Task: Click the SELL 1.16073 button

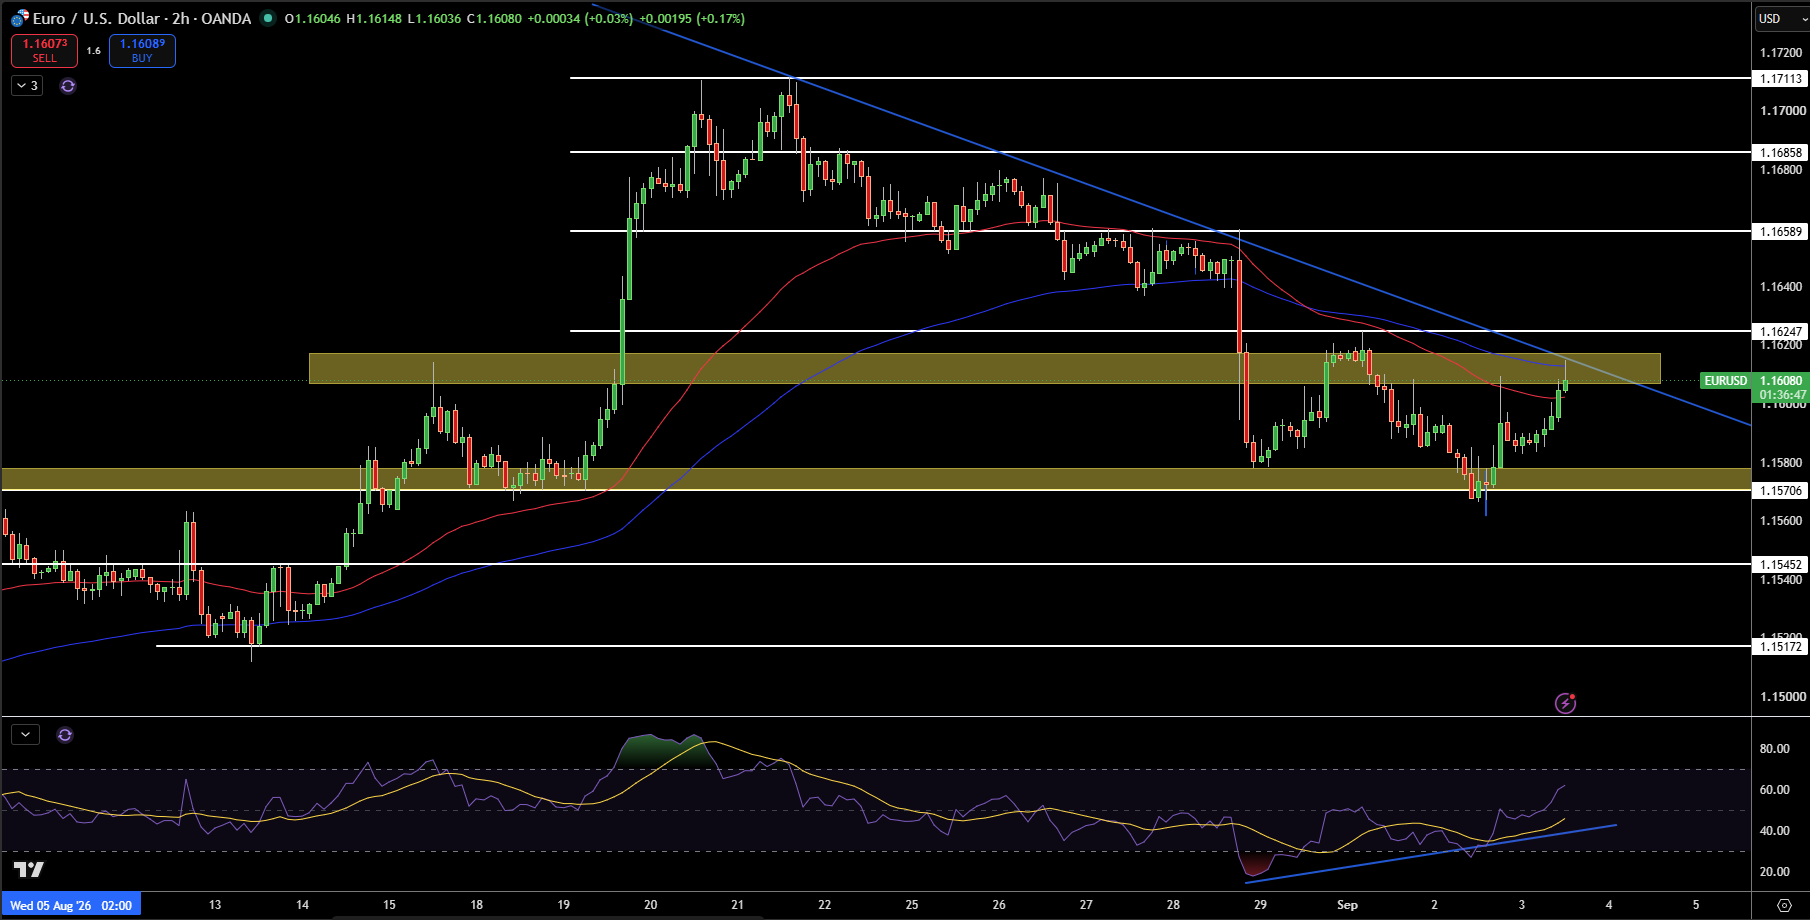Action: click(44, 51)
